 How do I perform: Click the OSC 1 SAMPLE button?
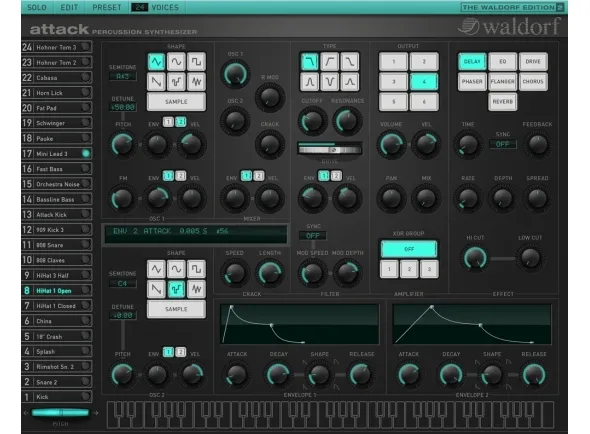click(x=176, y=102)
